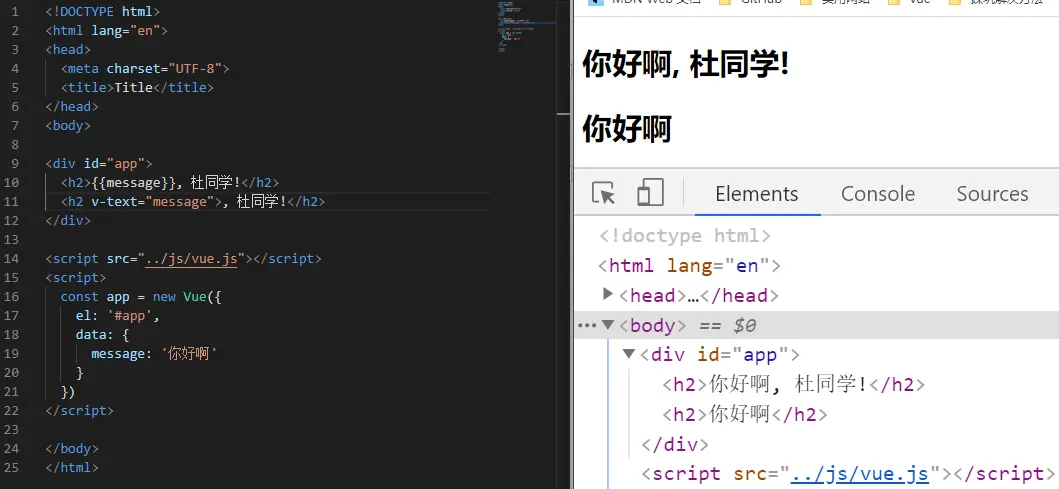This screenshot has height=489, width=1059.
Task: Click the 'data: {' line in editor
Action: pyautogui.click(x=102, y=334)
